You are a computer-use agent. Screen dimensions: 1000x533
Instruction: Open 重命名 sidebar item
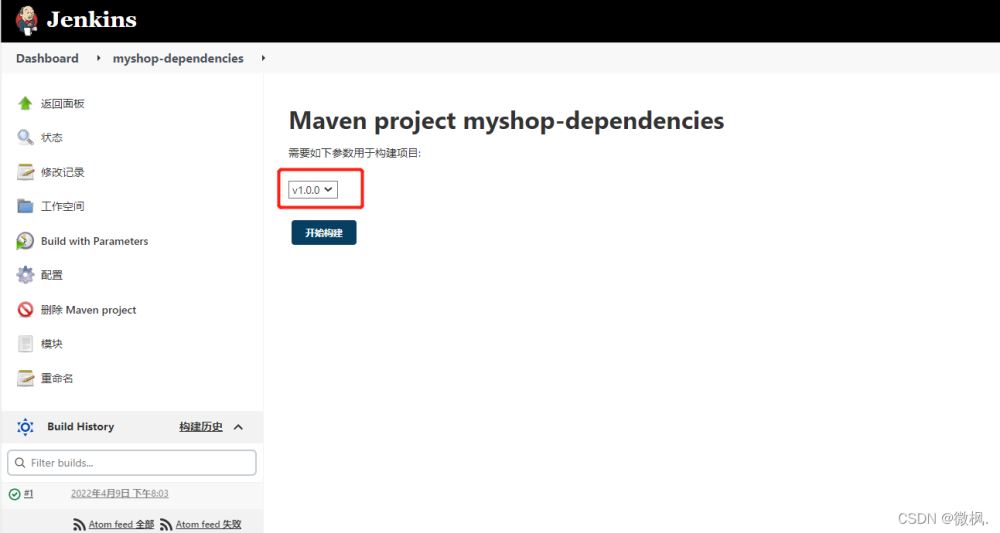tap(57, 378)
